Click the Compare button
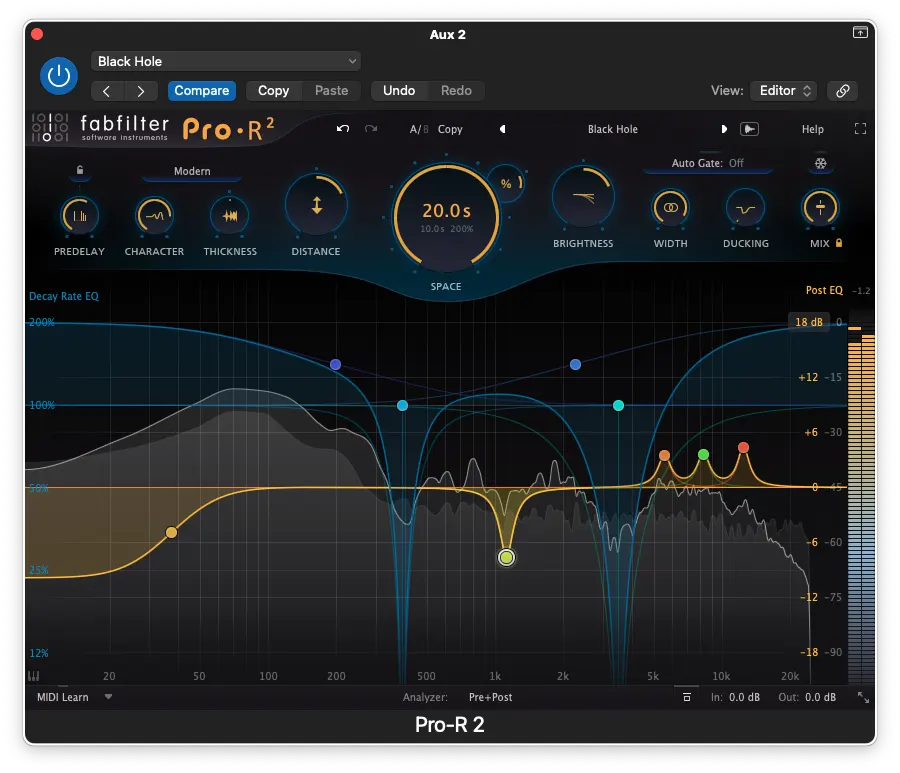 tap(202, 91)
